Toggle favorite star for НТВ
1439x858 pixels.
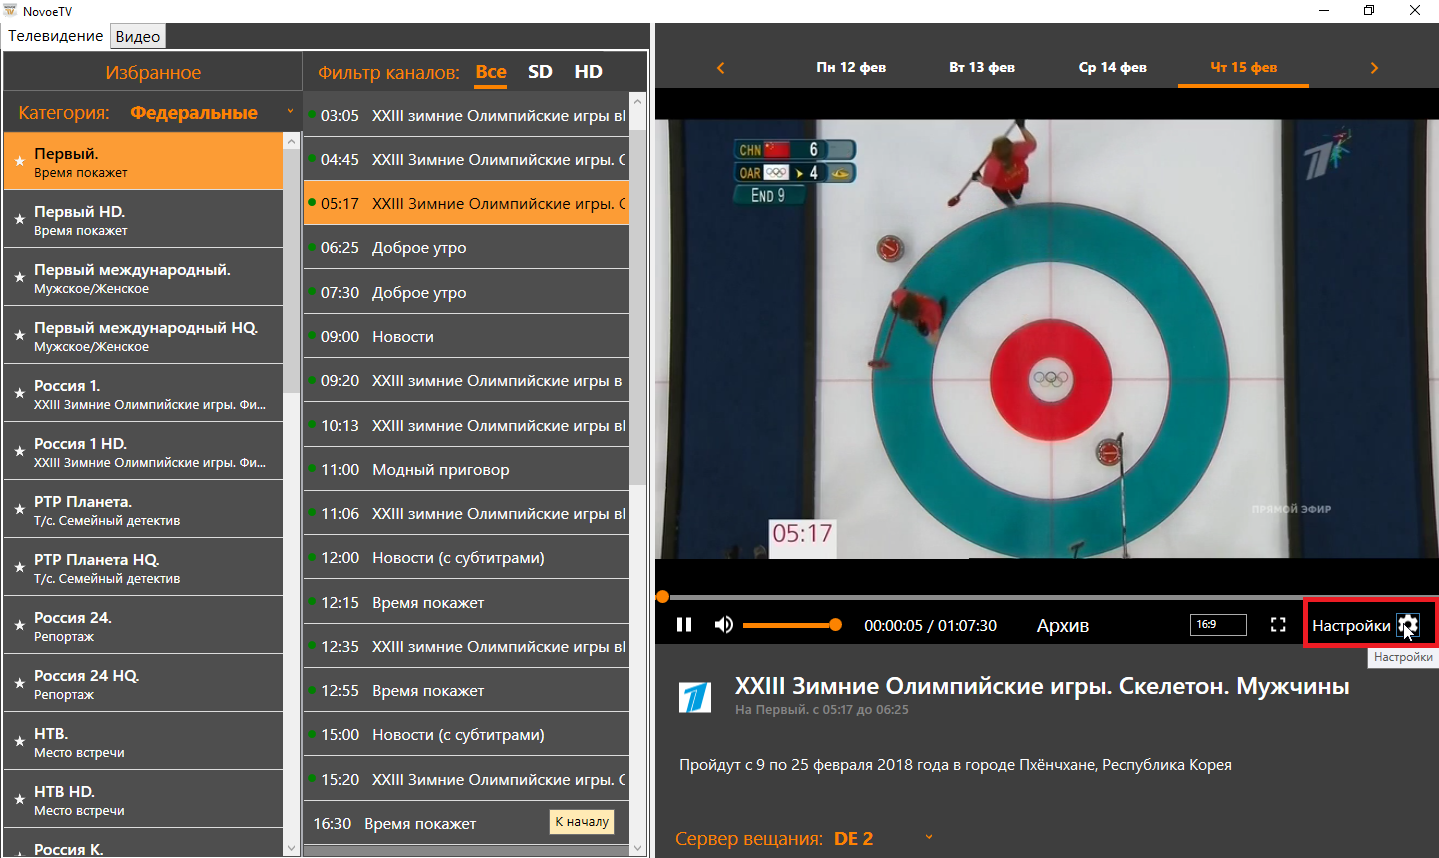pos(19,742)
